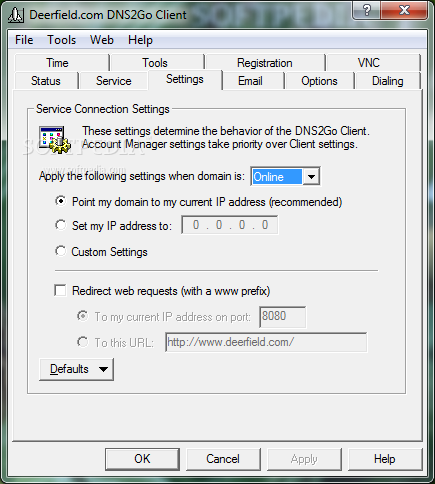Enable Redirect web requests checkbox
The image size is (435, 484).
coord(60,290)
